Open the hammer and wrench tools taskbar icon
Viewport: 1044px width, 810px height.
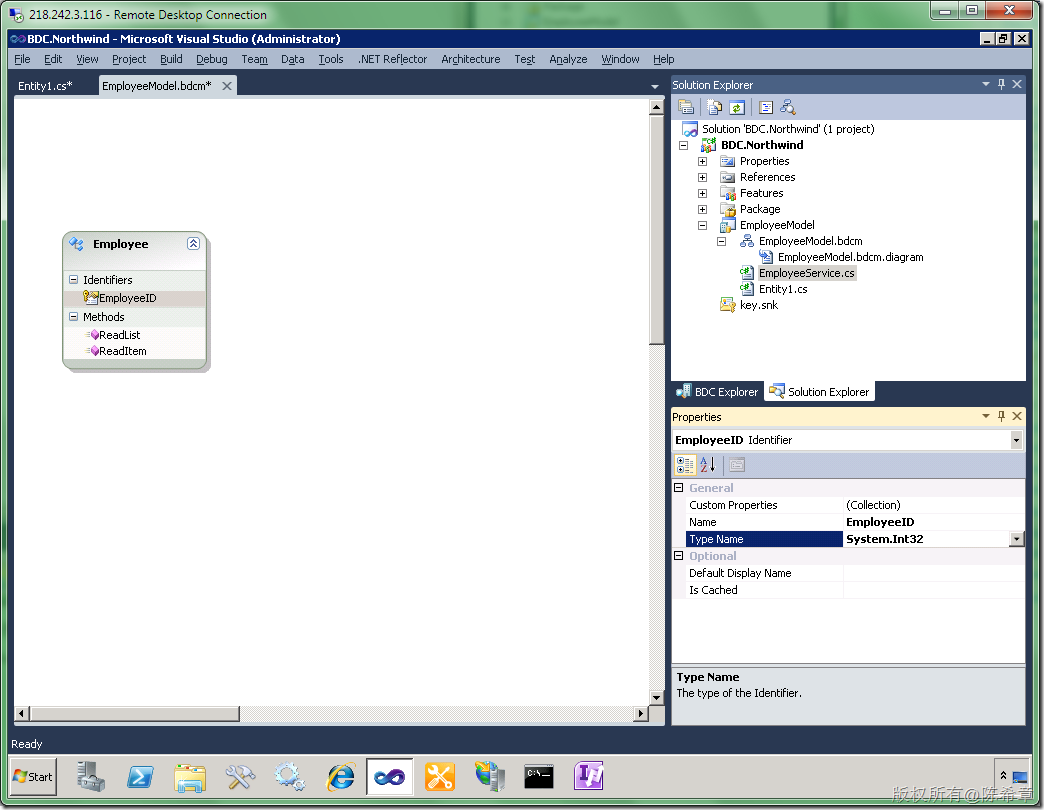[x=240, y=777]
